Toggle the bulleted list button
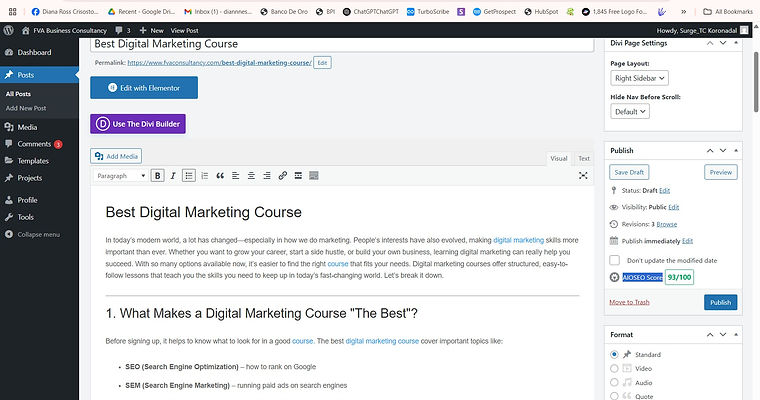 click(x=189, y=176)
